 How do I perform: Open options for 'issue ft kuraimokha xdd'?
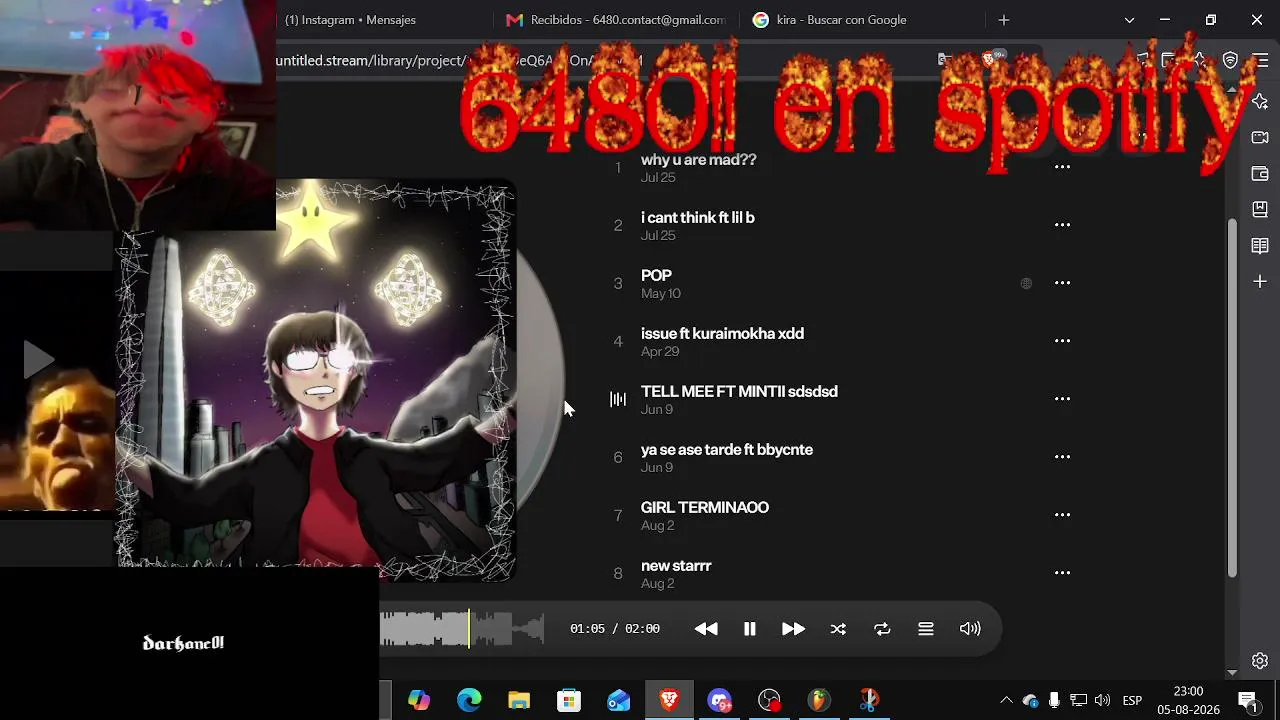[x=1062, y=341]
